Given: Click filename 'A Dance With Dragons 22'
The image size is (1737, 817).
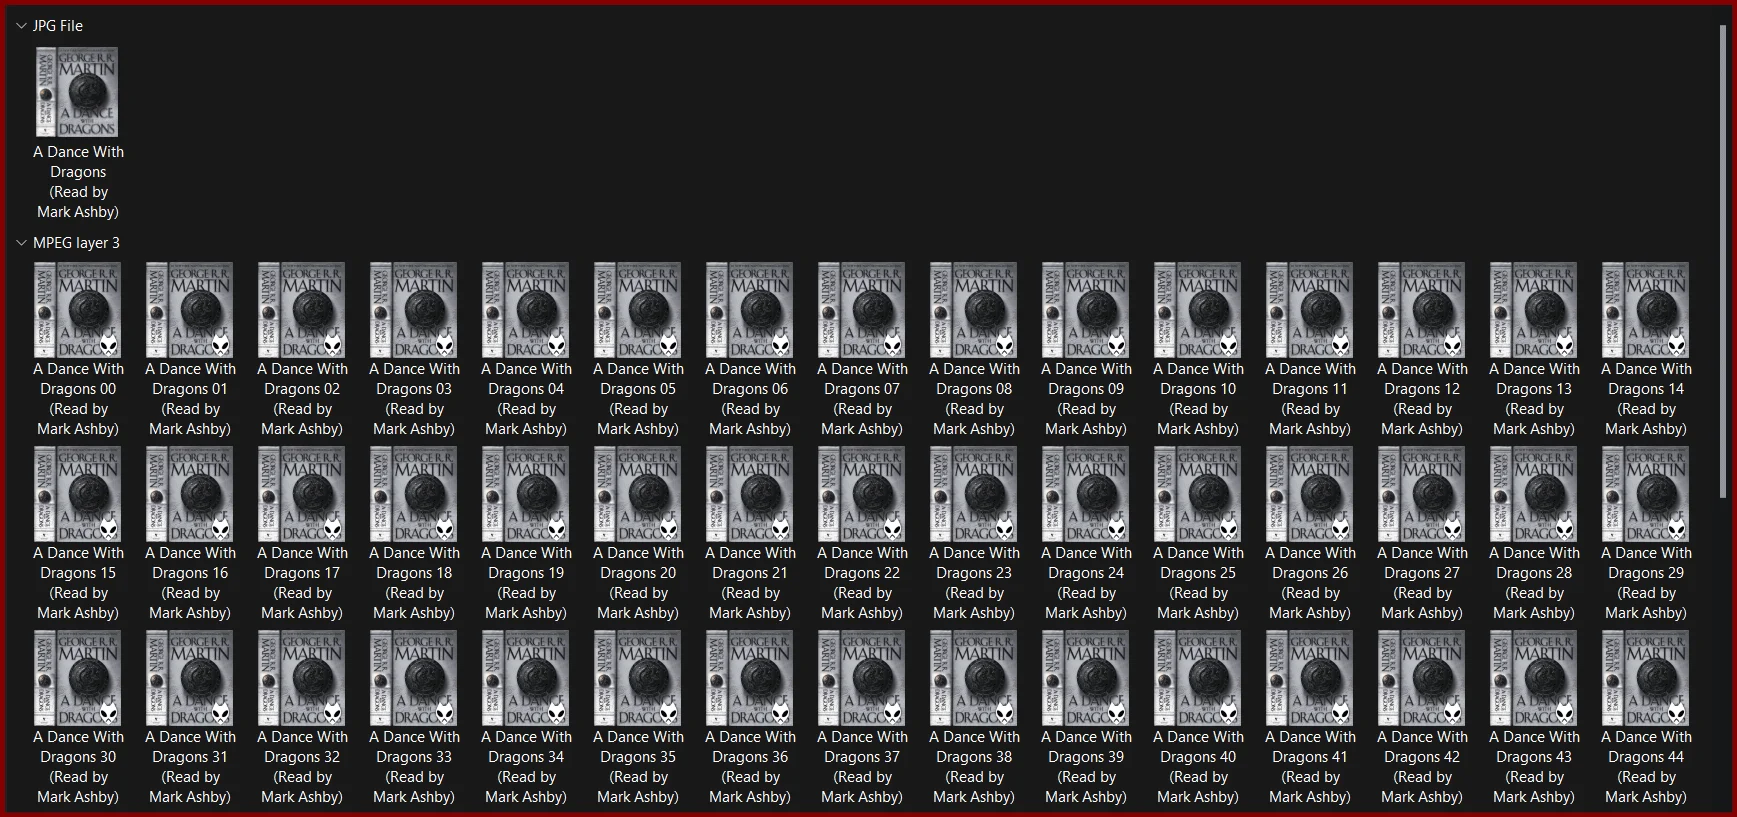Looking at the screenshot, I should tap(862, 583).
